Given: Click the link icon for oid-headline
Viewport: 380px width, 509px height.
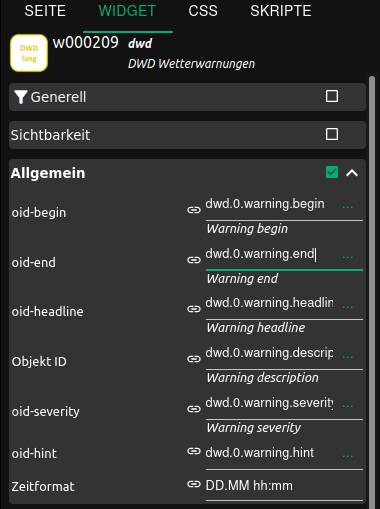Looking at the screenshot, I should (194, 309).
